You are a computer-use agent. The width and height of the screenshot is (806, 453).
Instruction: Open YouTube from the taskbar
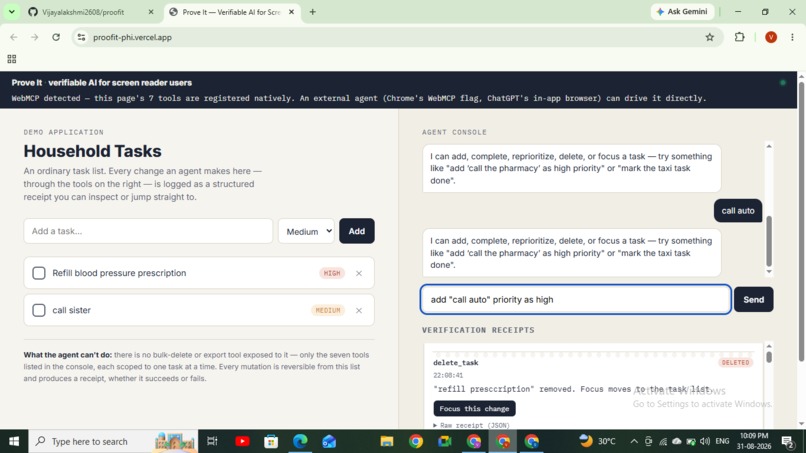coord(242,441)
